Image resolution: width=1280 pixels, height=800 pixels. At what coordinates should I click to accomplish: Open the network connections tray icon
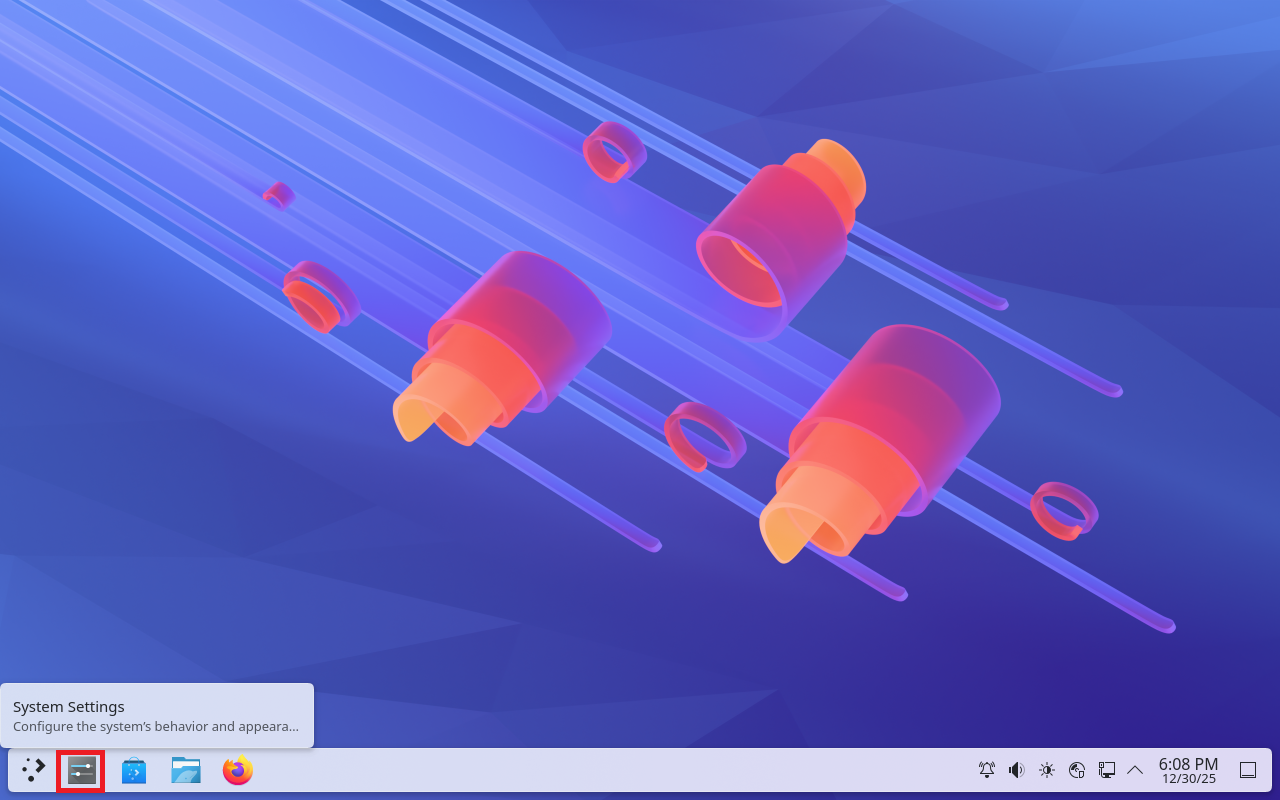(x=1107, y=770)
